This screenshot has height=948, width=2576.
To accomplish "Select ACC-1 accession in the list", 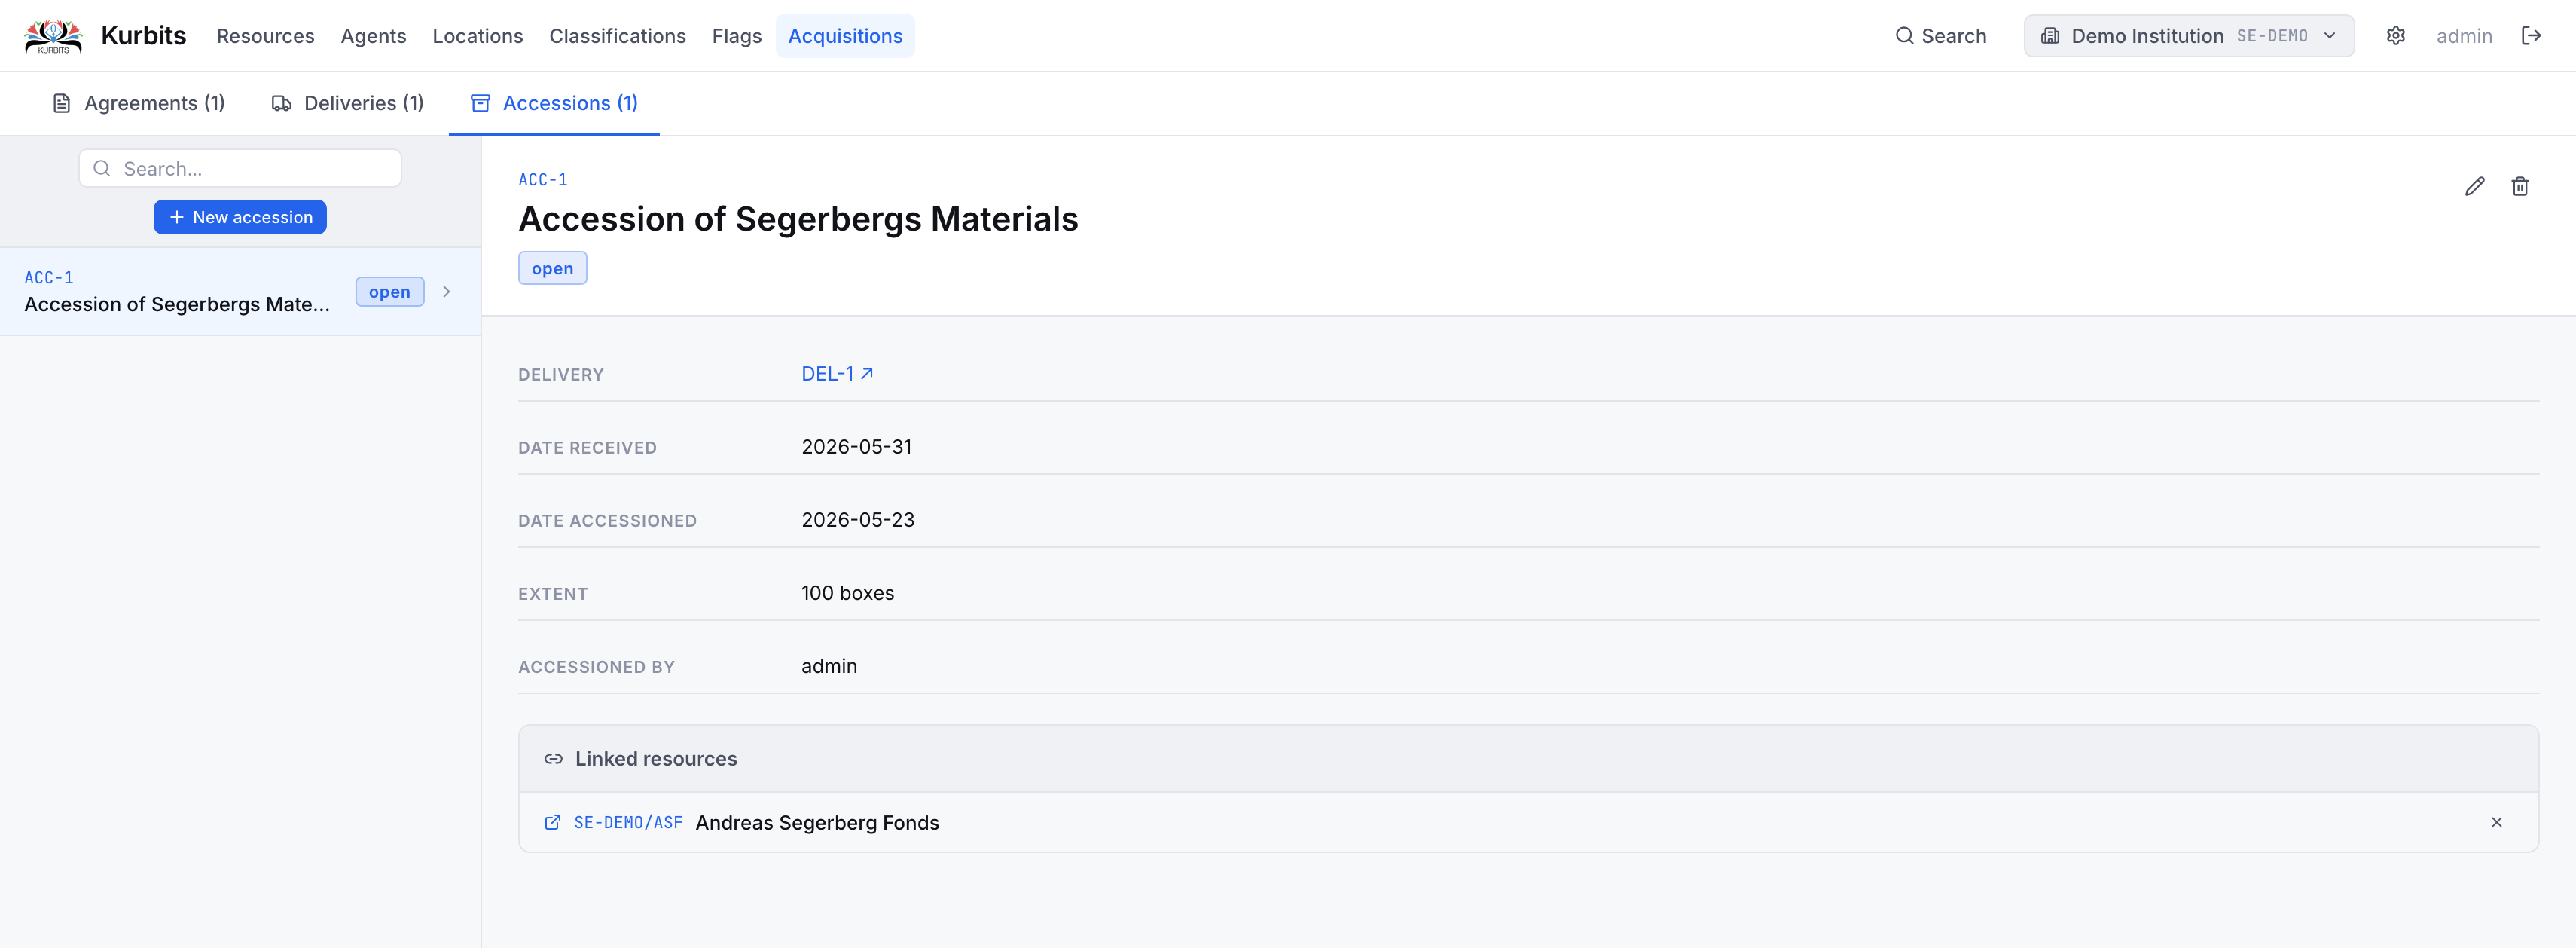I will click(x=240, y=292).
